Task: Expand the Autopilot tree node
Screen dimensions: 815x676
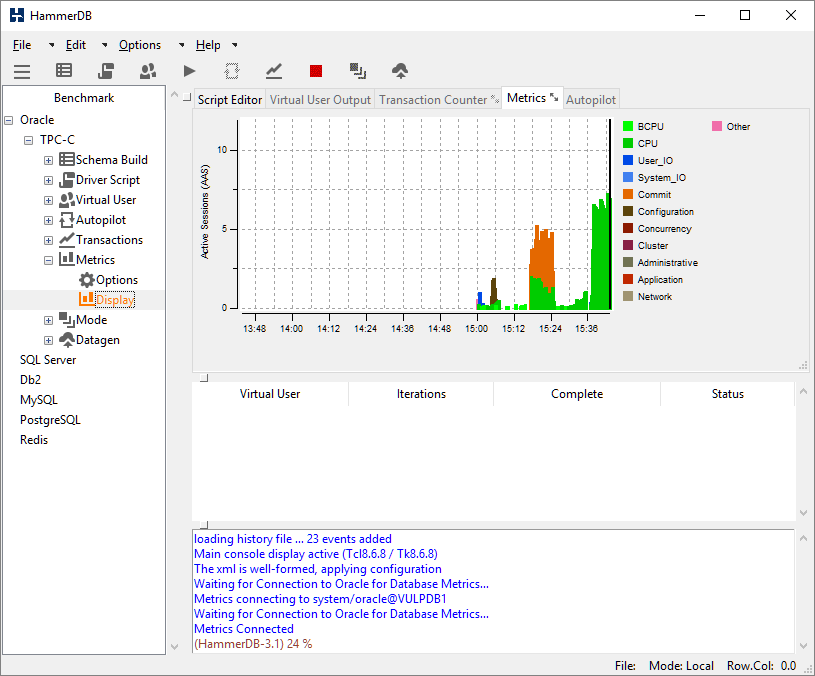Action: [x=48, y=220]
